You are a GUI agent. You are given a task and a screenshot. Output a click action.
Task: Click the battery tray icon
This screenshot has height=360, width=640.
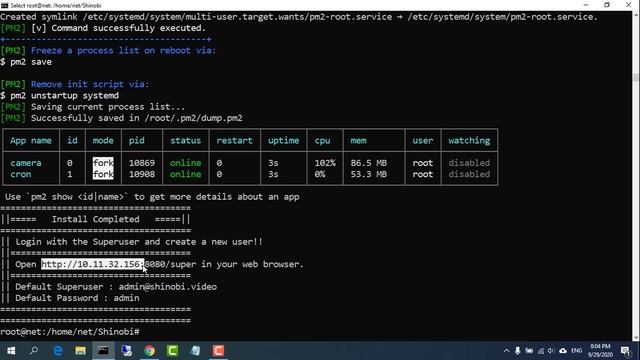529,351
